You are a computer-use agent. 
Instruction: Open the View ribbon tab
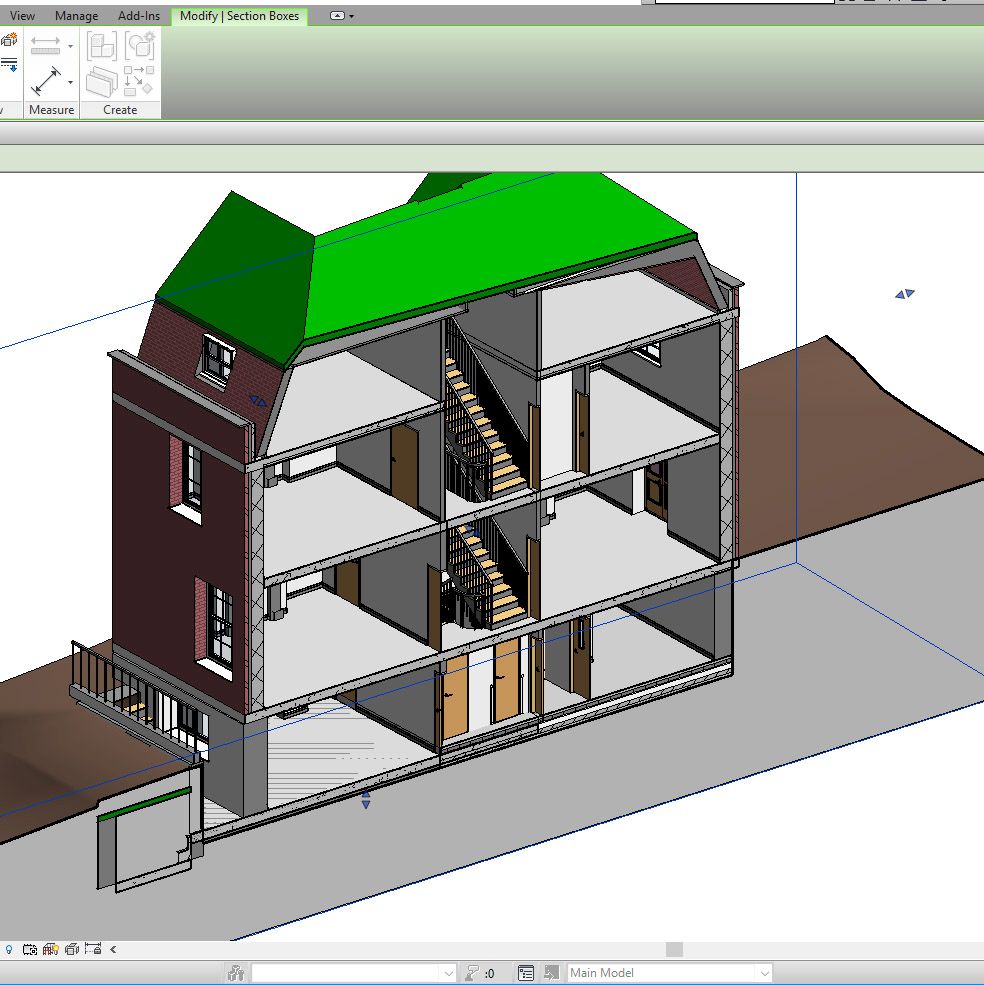(x=22, y=16)
